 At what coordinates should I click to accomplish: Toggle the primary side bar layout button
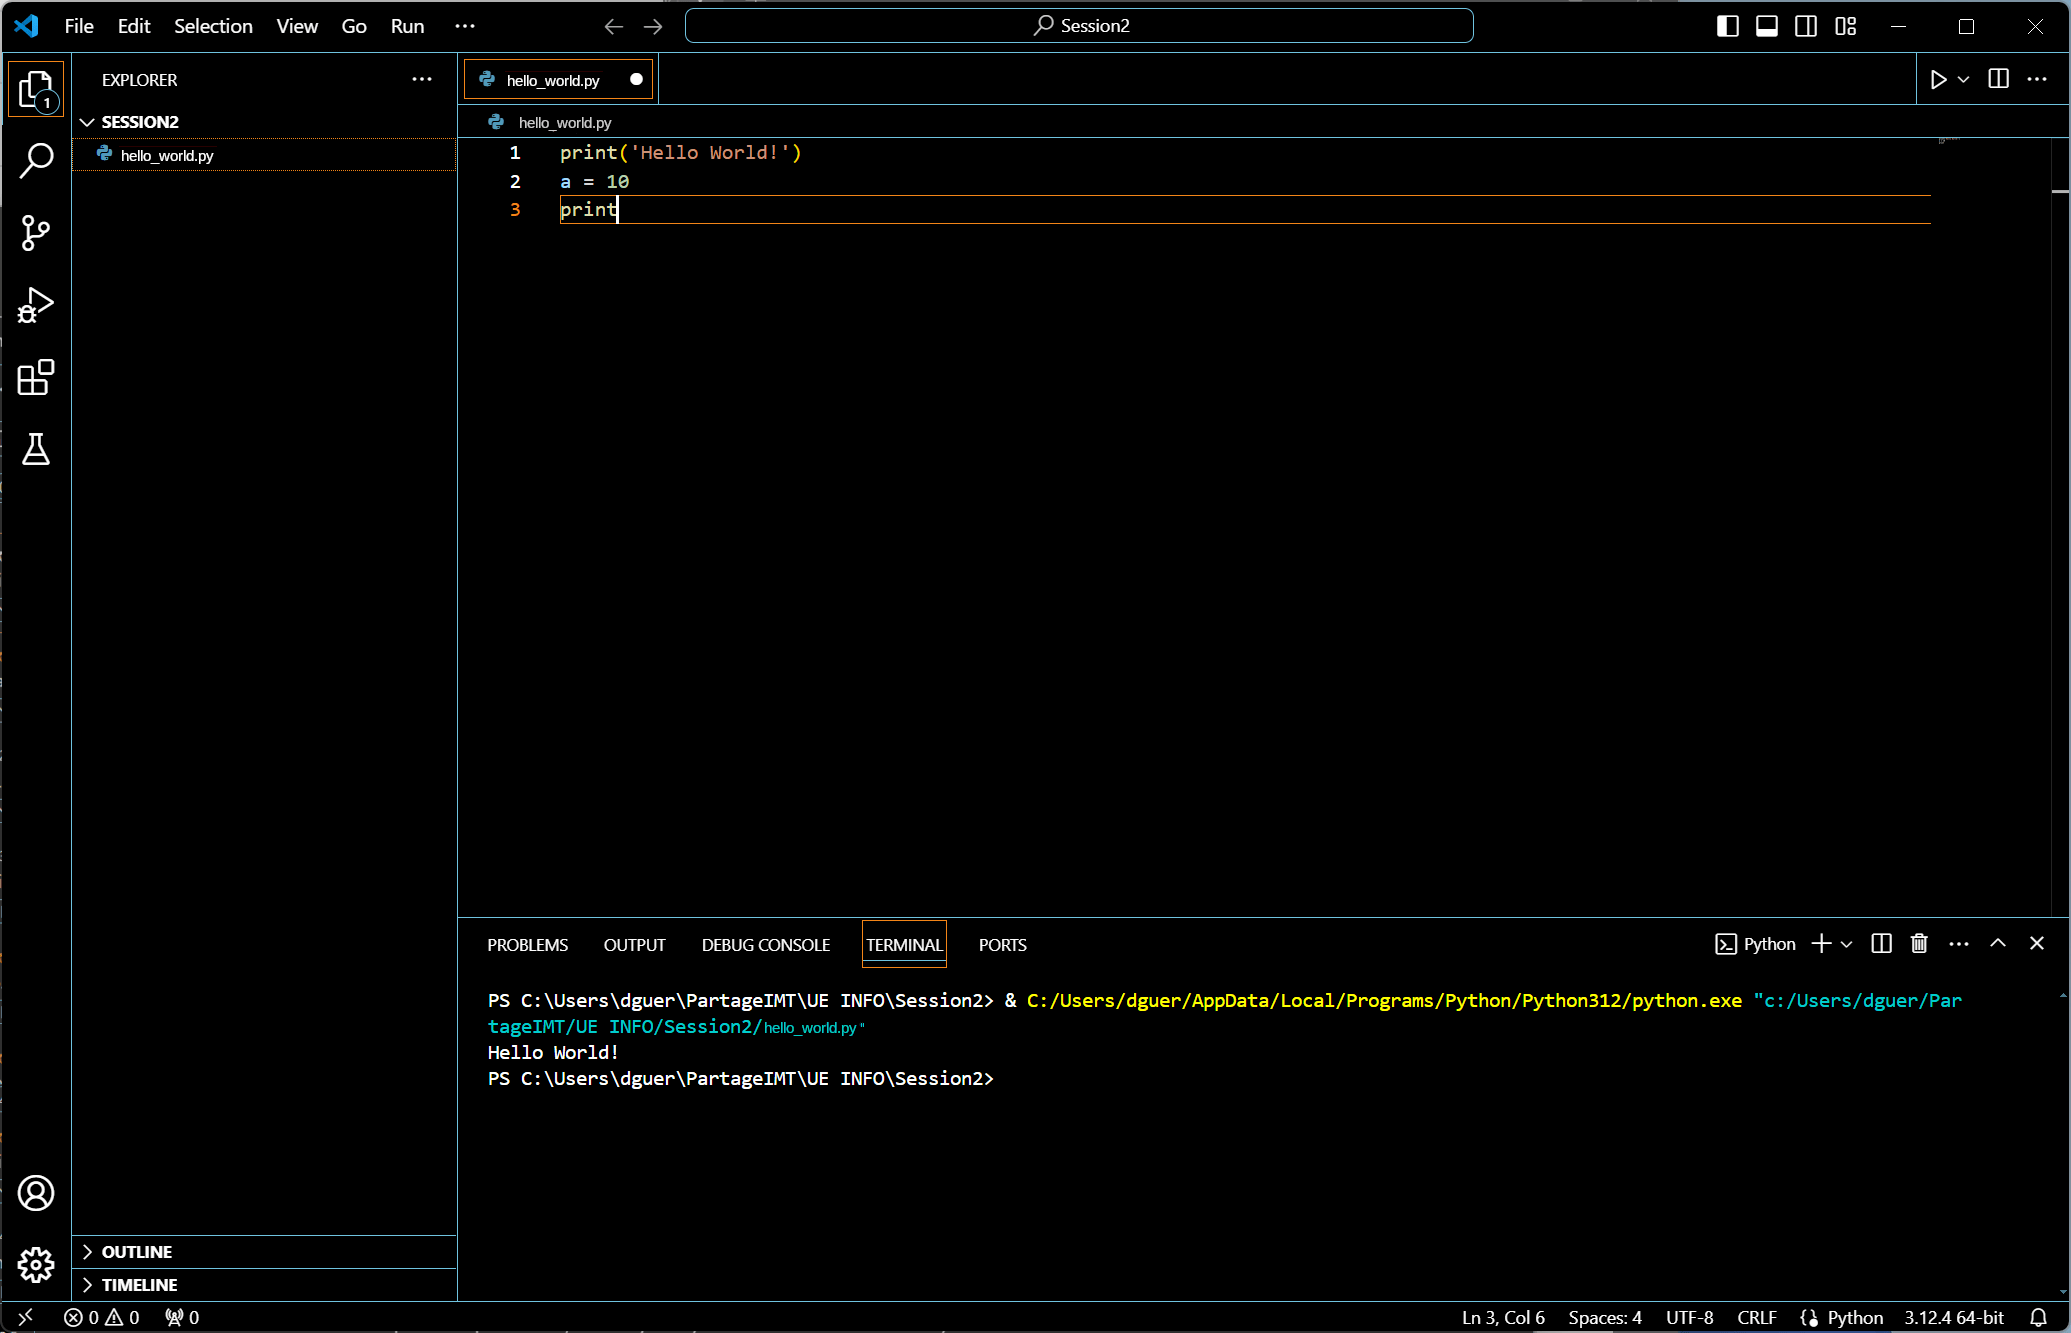pyautogui.click(x=1727, y=26)
